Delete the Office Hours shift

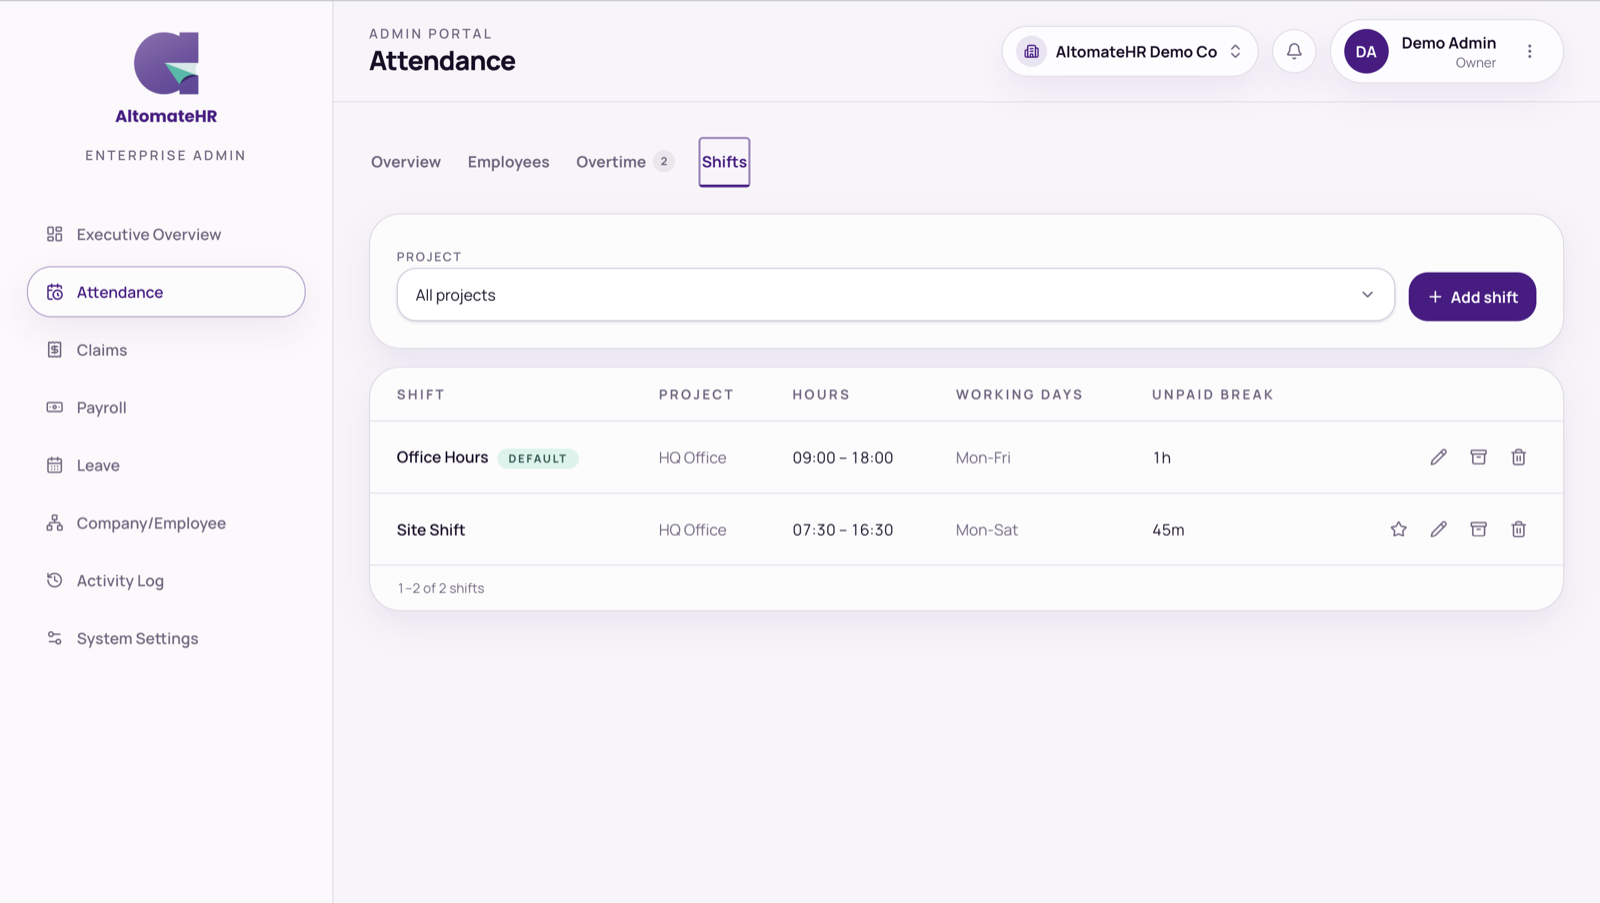coord(1518,457)
